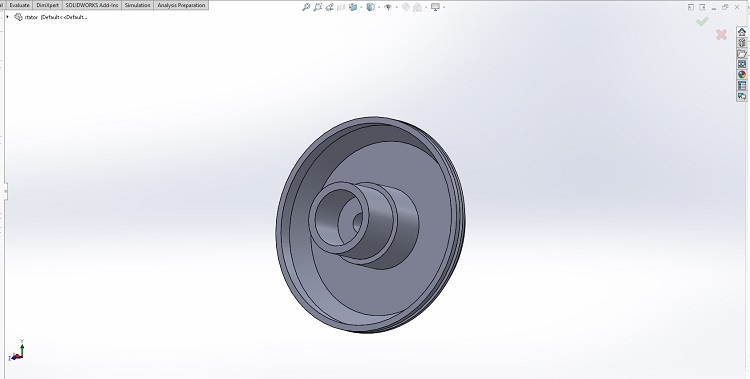Restore down the document window
Viewport: 750px width, 379px height.
725,7
